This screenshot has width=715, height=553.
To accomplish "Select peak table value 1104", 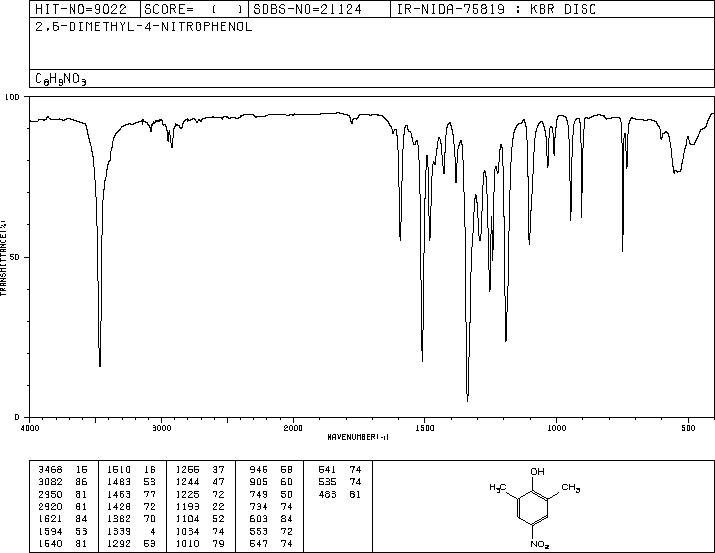I will (x=187, y=519).
